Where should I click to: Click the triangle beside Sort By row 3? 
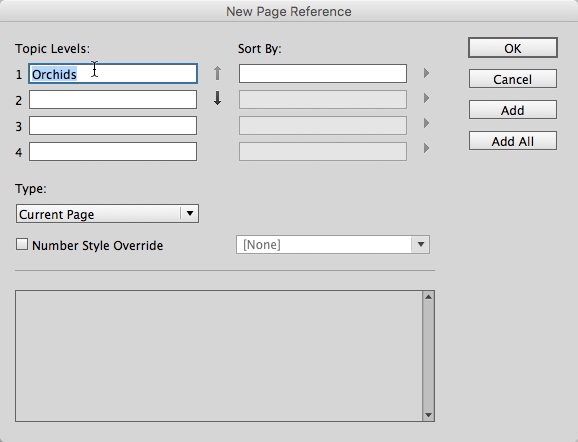coord(426,123)
